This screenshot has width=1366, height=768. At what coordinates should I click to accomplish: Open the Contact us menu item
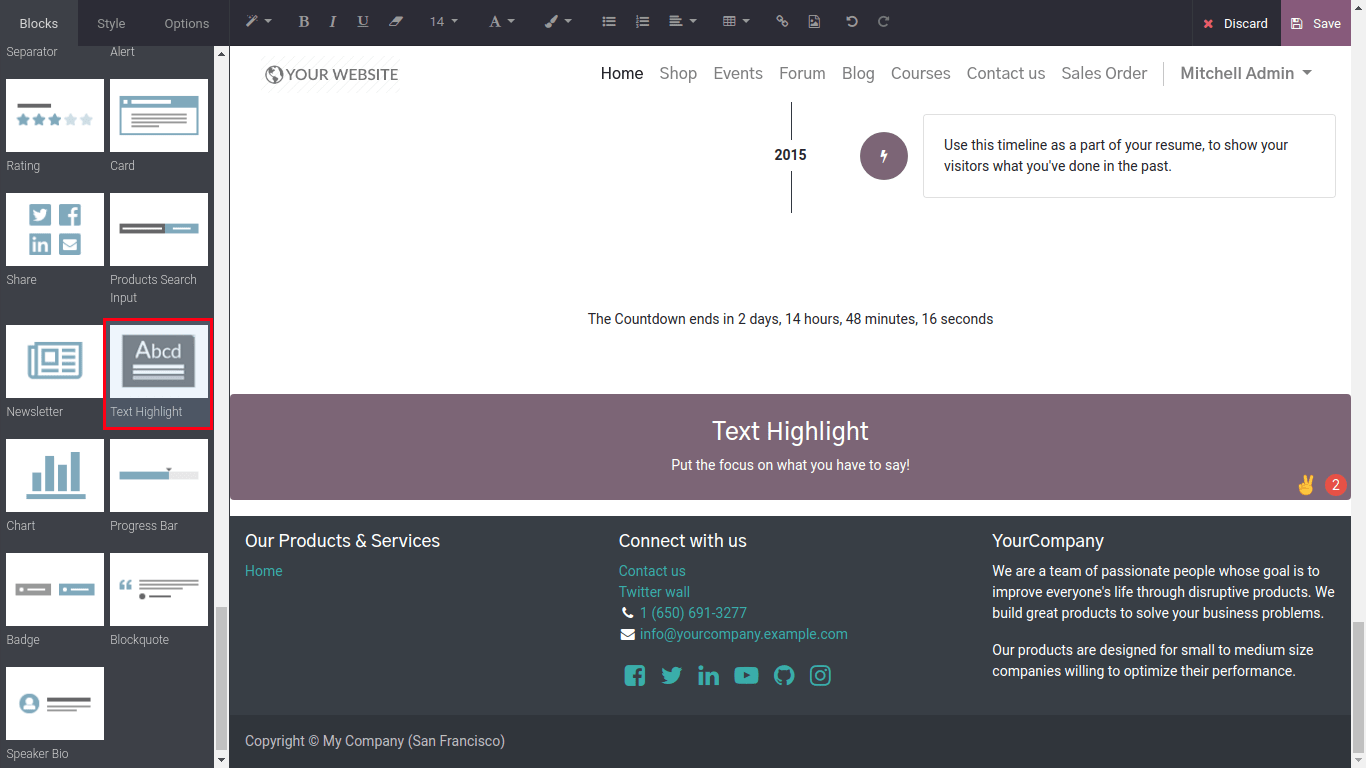pos(1006,73)
